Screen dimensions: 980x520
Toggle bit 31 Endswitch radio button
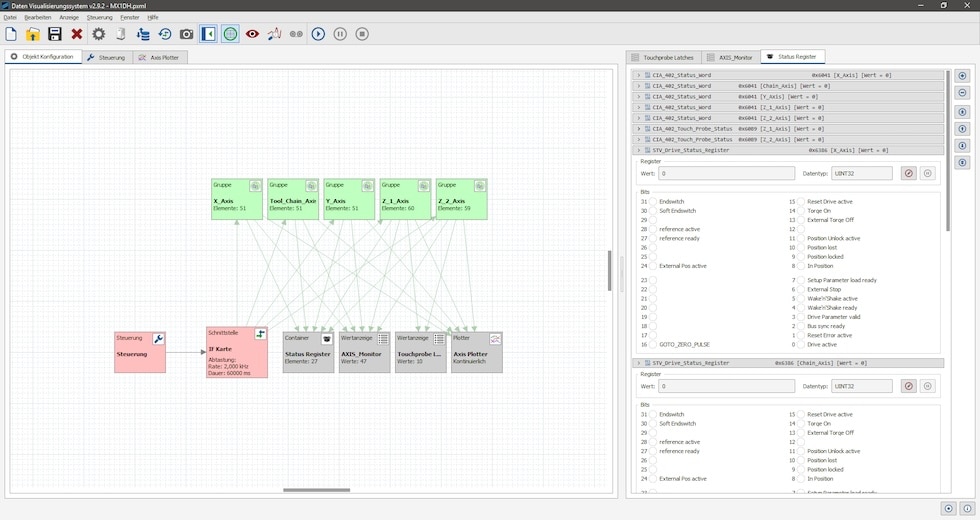(654, 202)
